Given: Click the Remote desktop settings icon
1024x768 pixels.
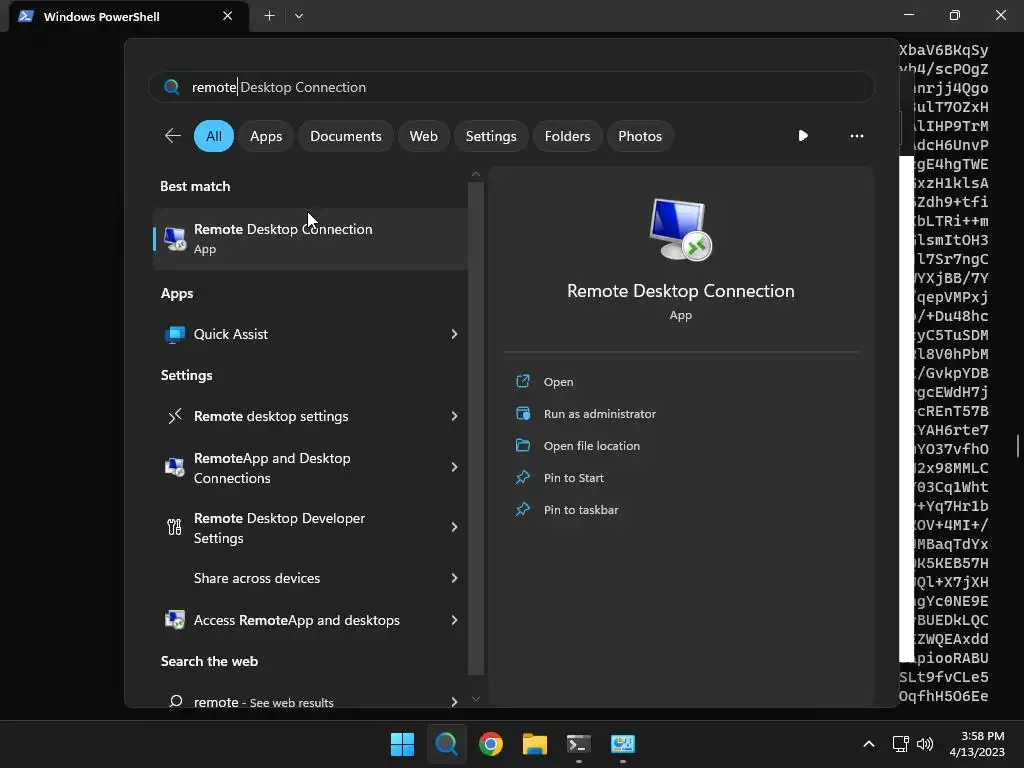Looking at the screenshot, I should [174, 416].
